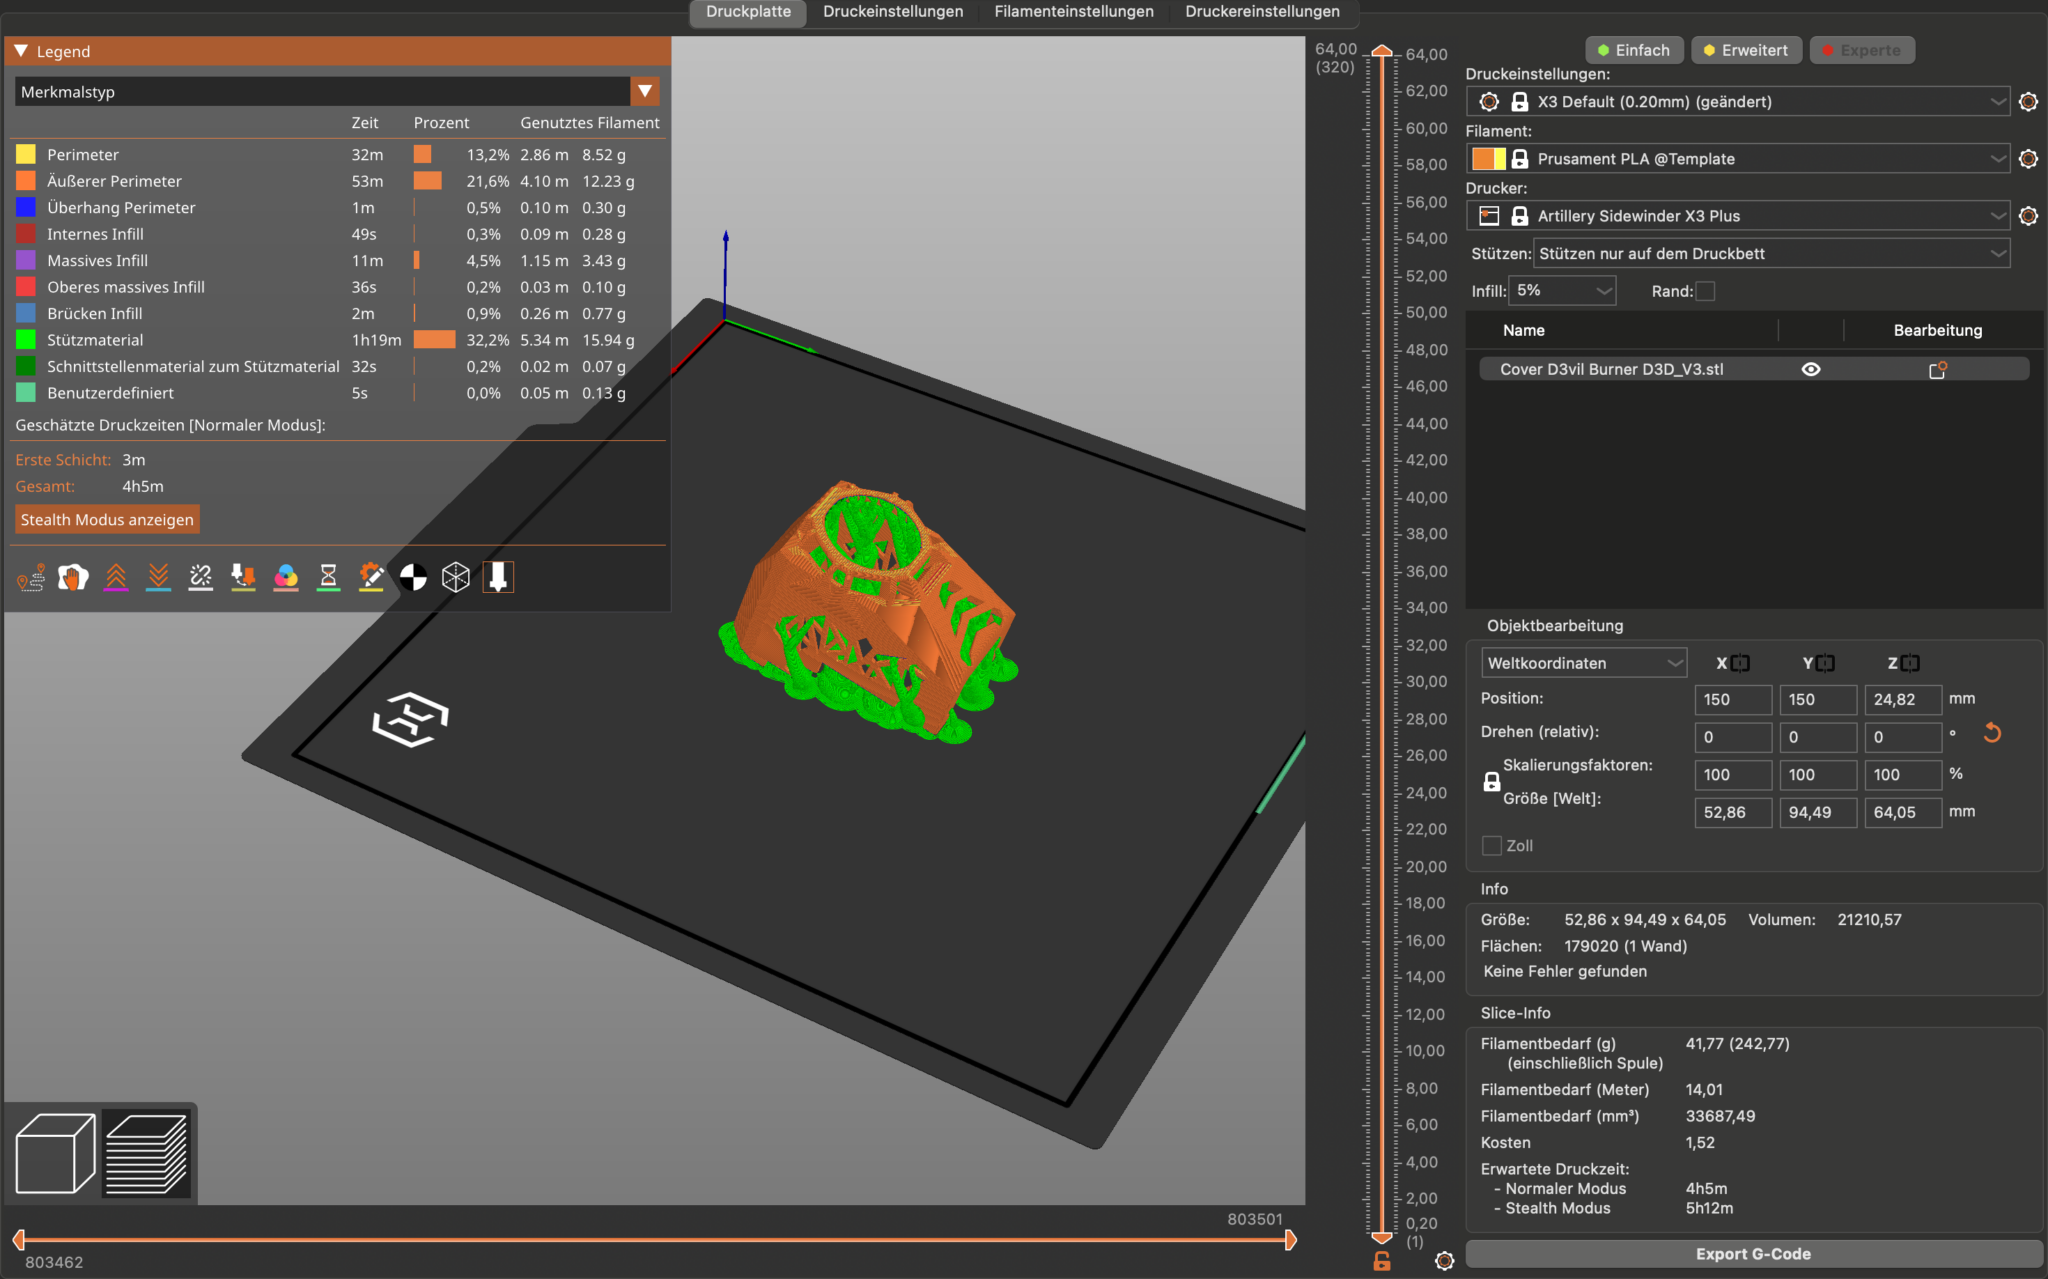Toggle the seams visibility icon
The width and height of the screenshot is (2048, 1279).
click(200, 577)
